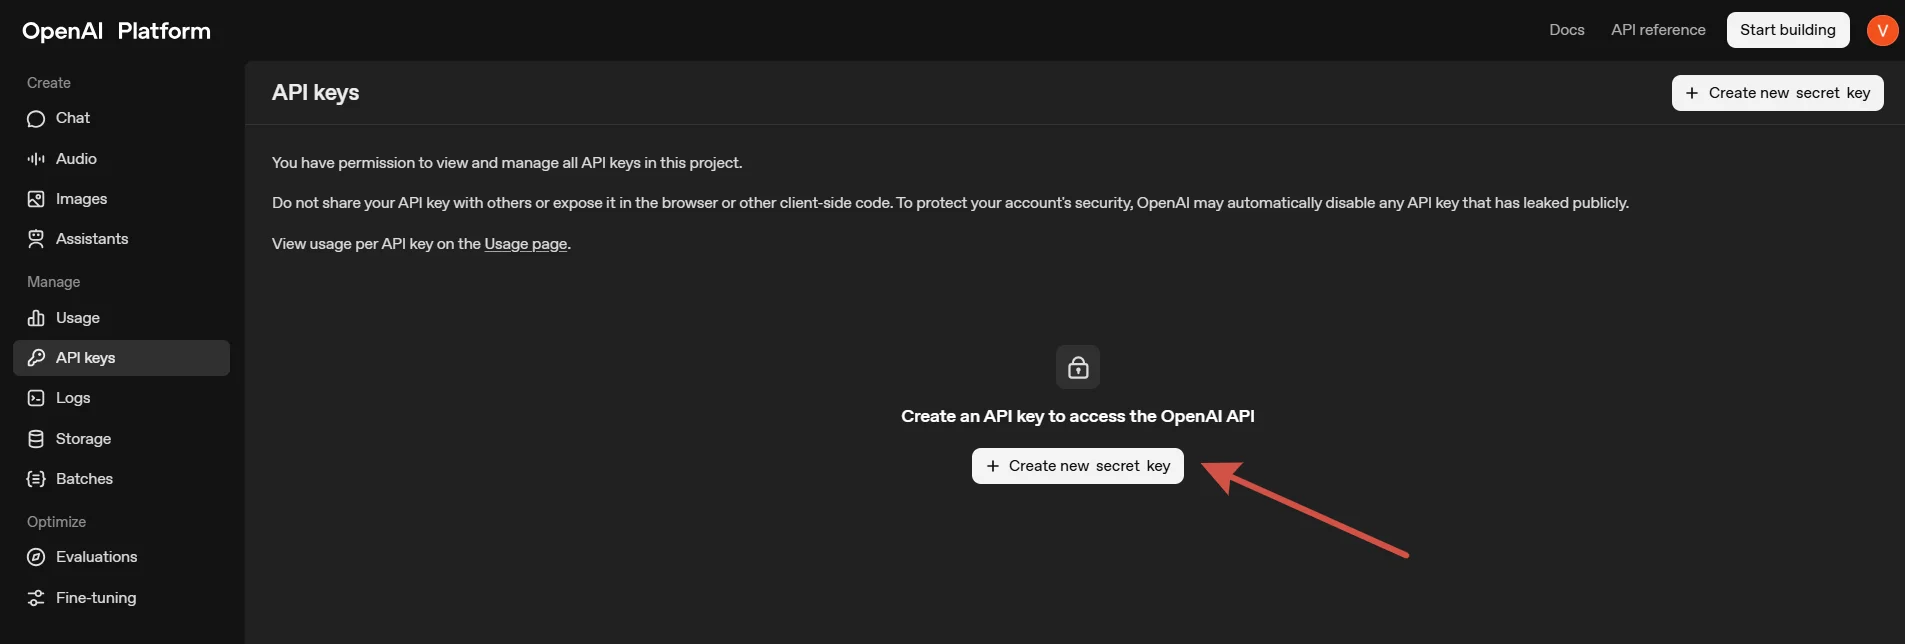Open the Fine-tuning section
This screenshot has width=1905, height=644.
(121, 598)
